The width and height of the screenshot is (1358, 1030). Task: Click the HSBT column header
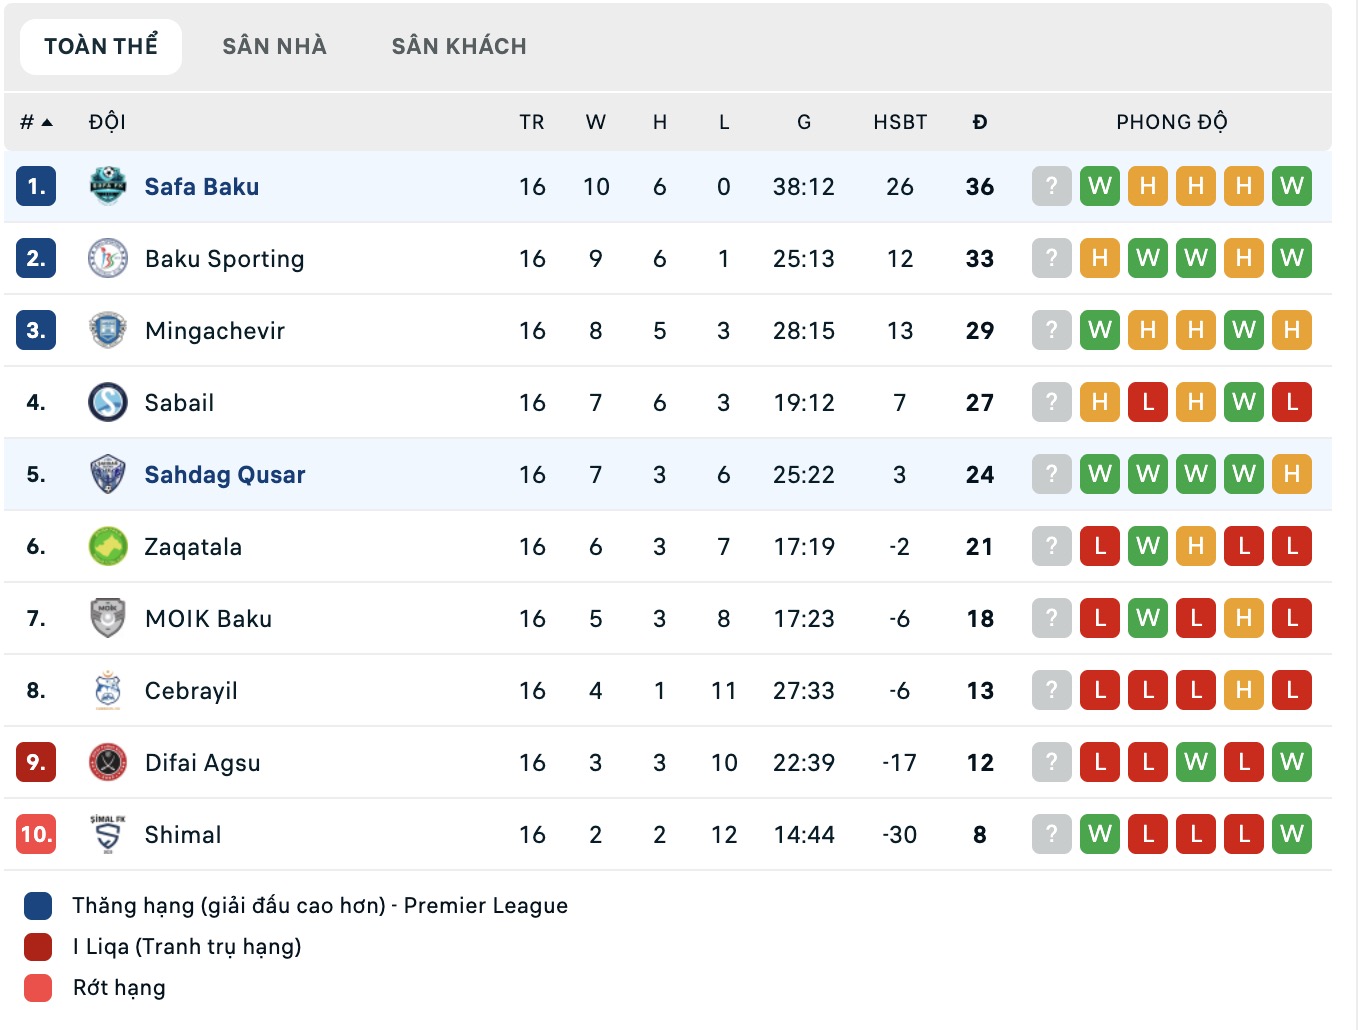pos(899,121)
